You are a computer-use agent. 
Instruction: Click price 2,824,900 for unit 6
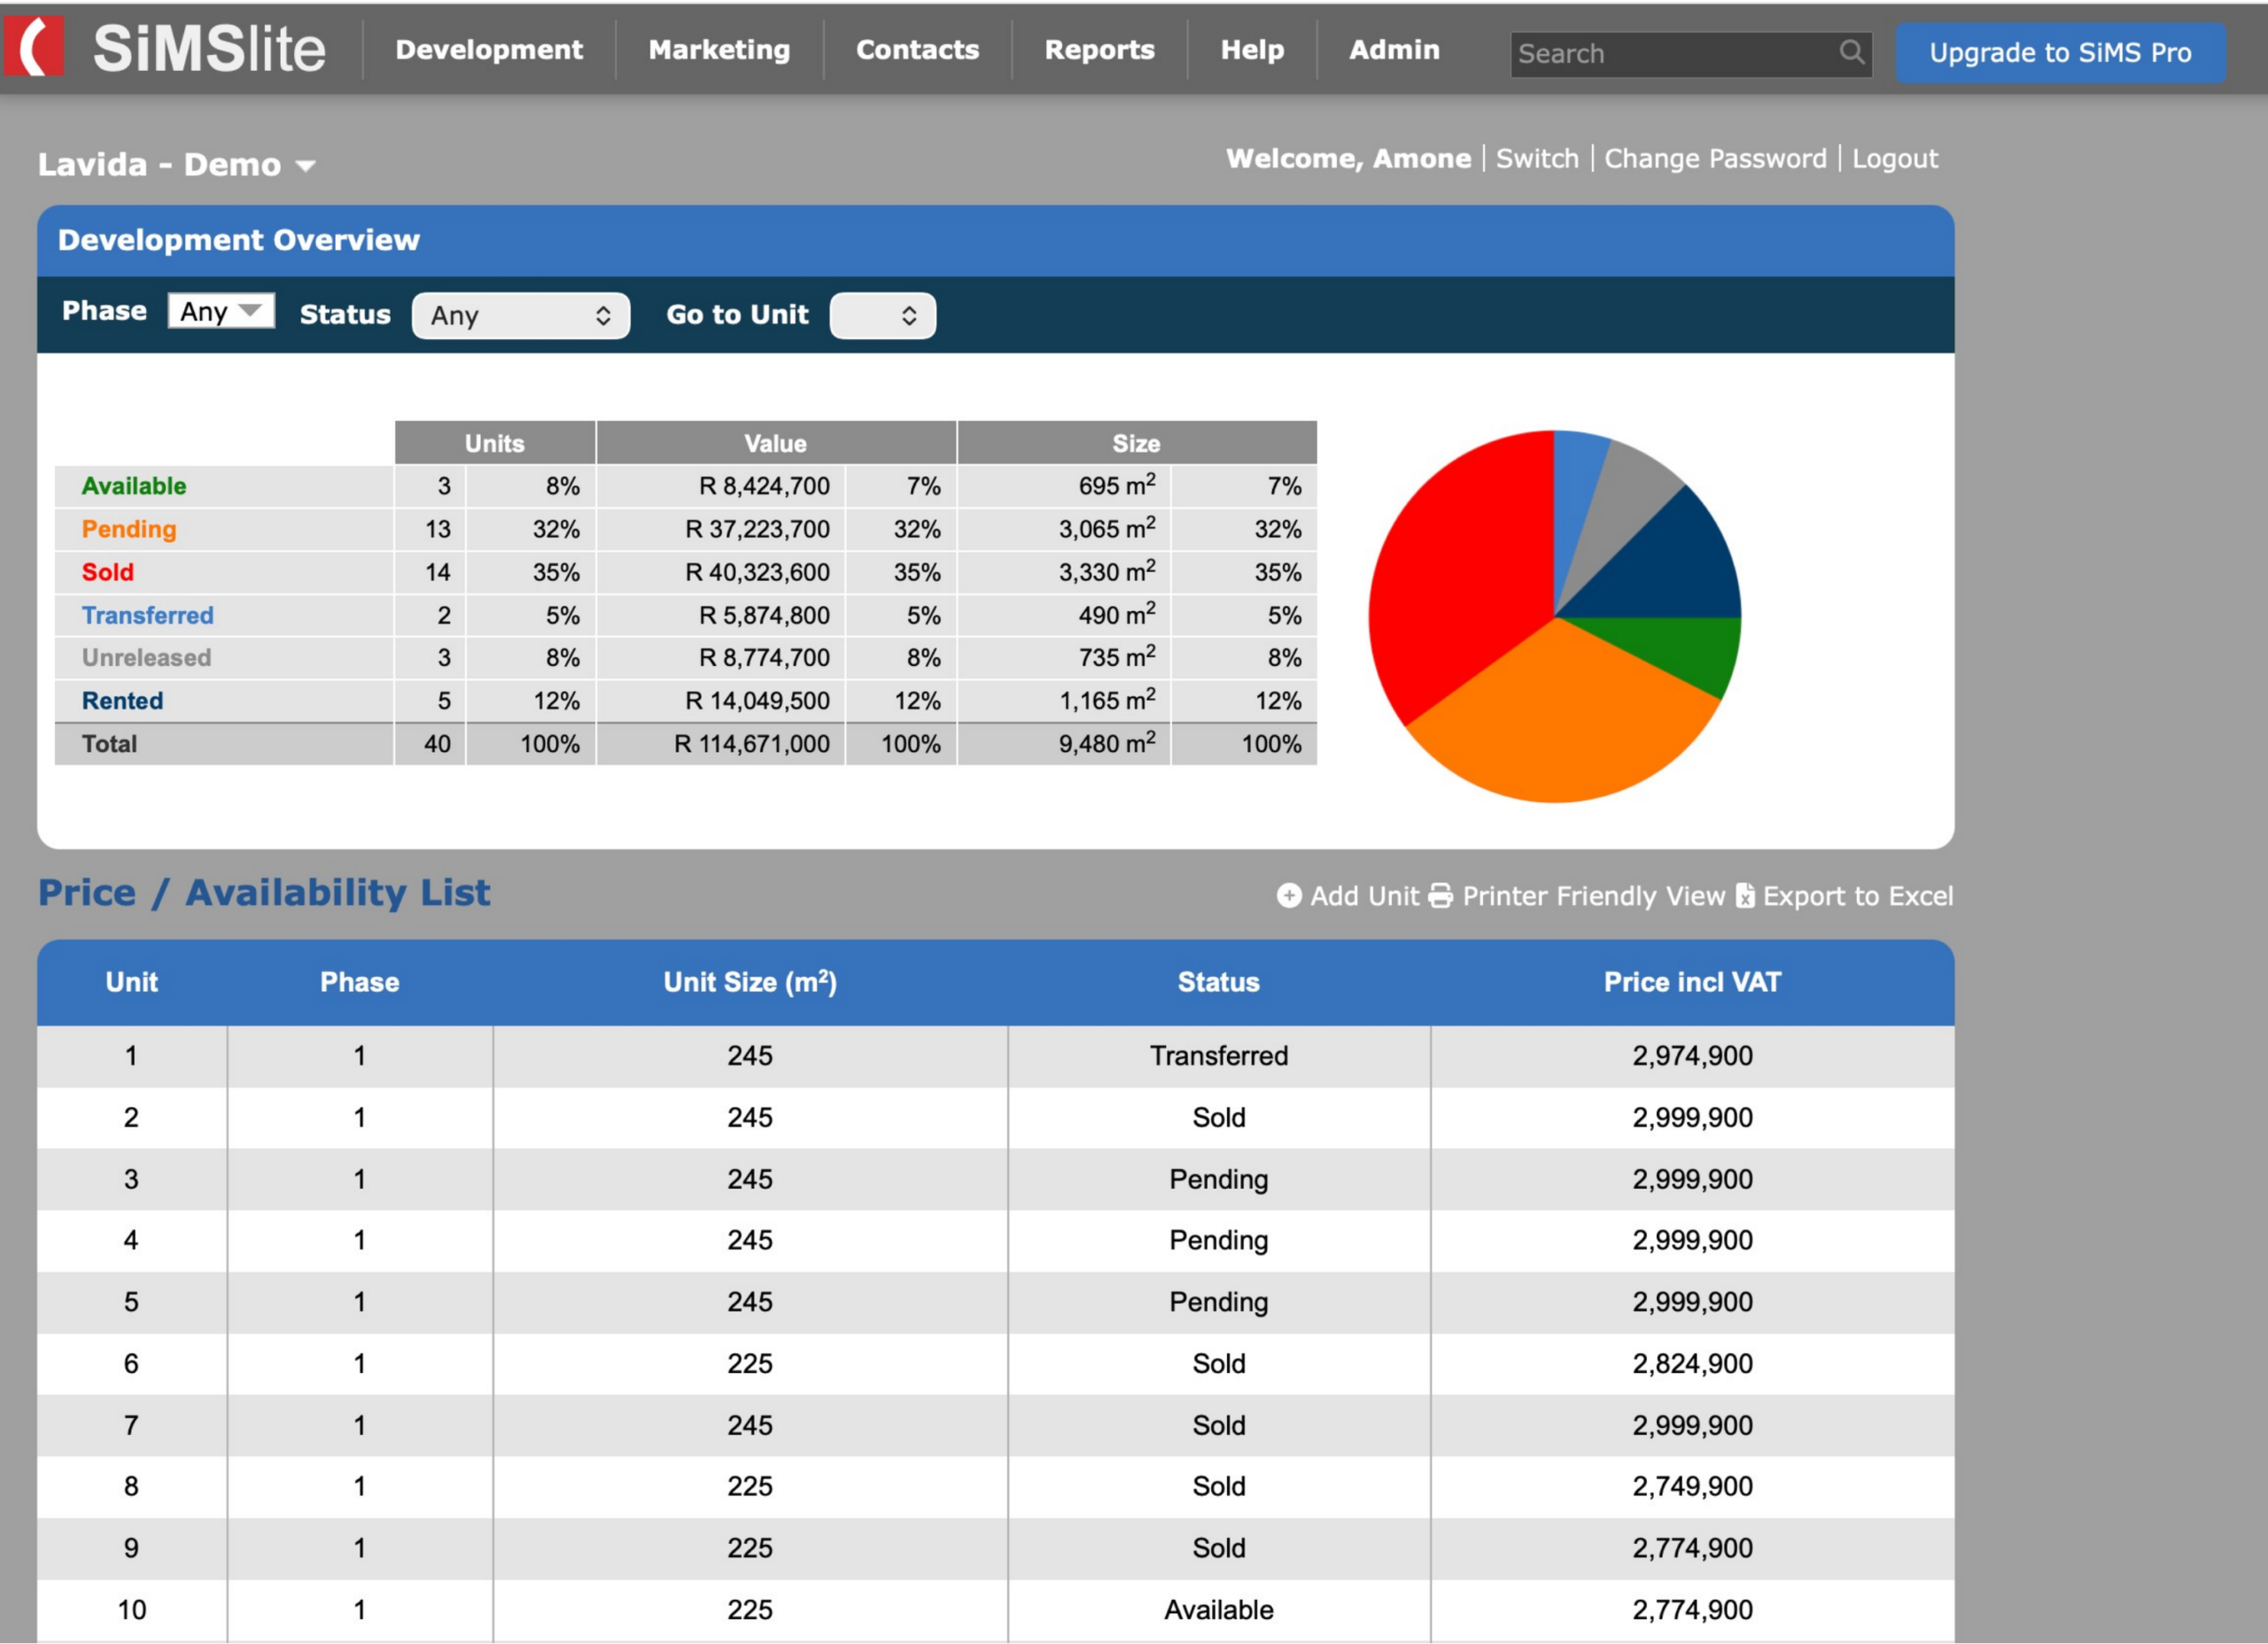click(x=1692, y=1364)
